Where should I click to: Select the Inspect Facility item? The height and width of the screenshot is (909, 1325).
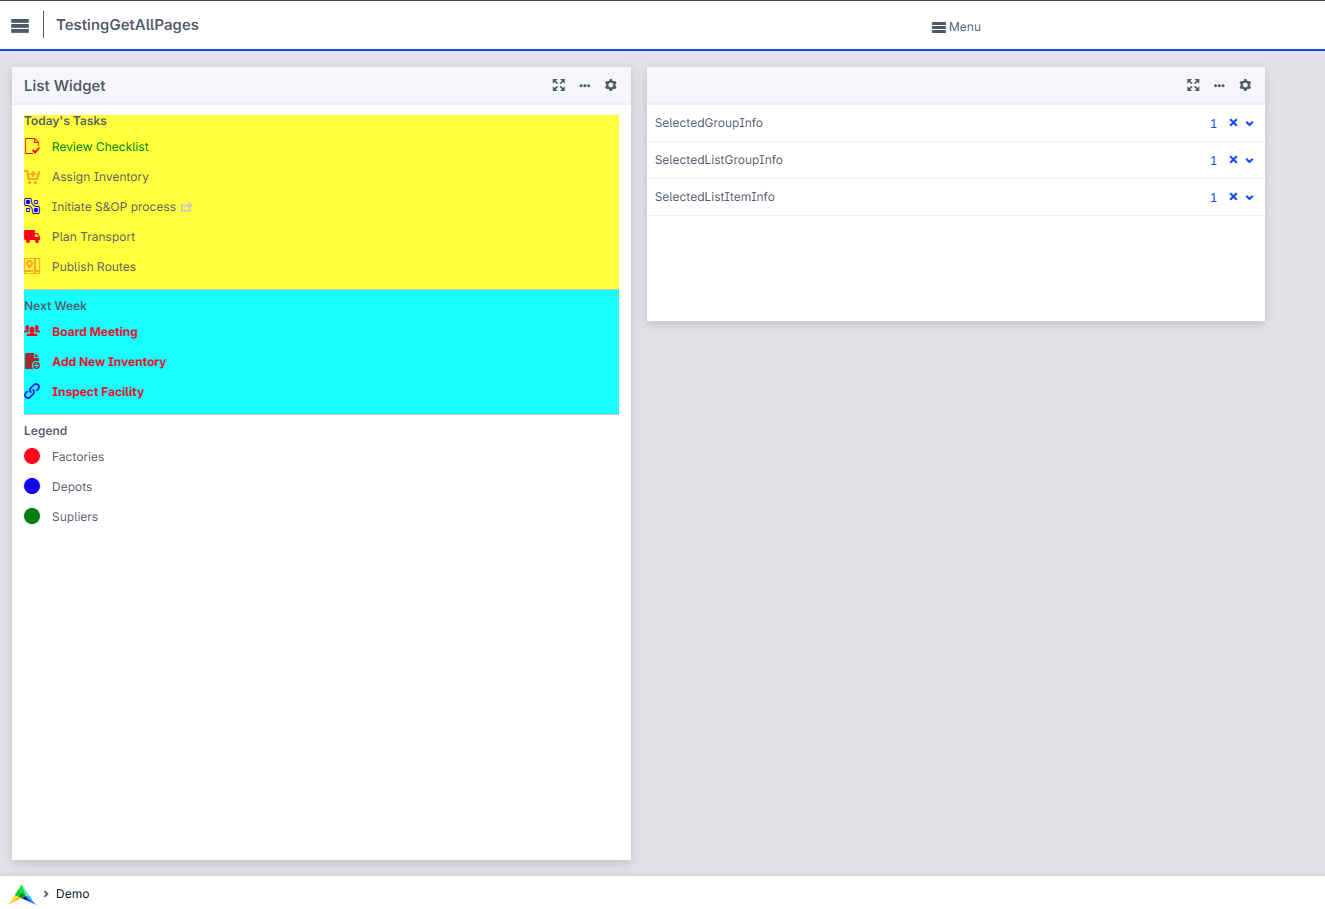pos(98,392)
